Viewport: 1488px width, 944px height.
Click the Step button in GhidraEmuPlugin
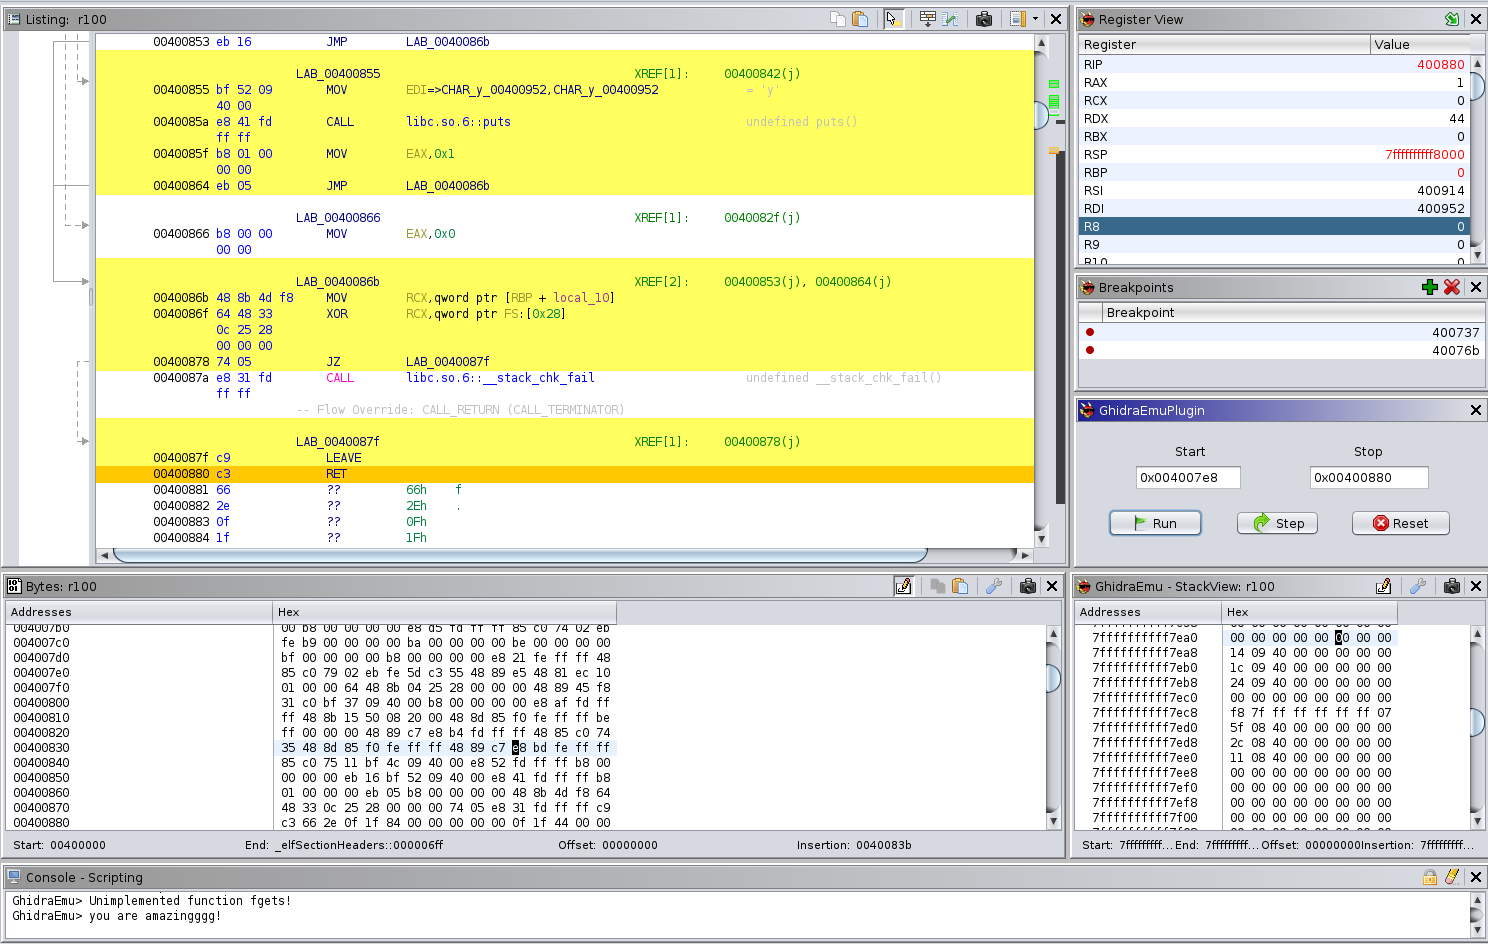(x=1277, y=523)
